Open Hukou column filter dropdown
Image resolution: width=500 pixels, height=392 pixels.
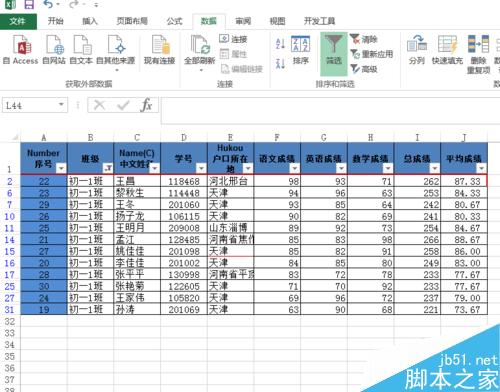pyautogui.click(x=248, y=168)
